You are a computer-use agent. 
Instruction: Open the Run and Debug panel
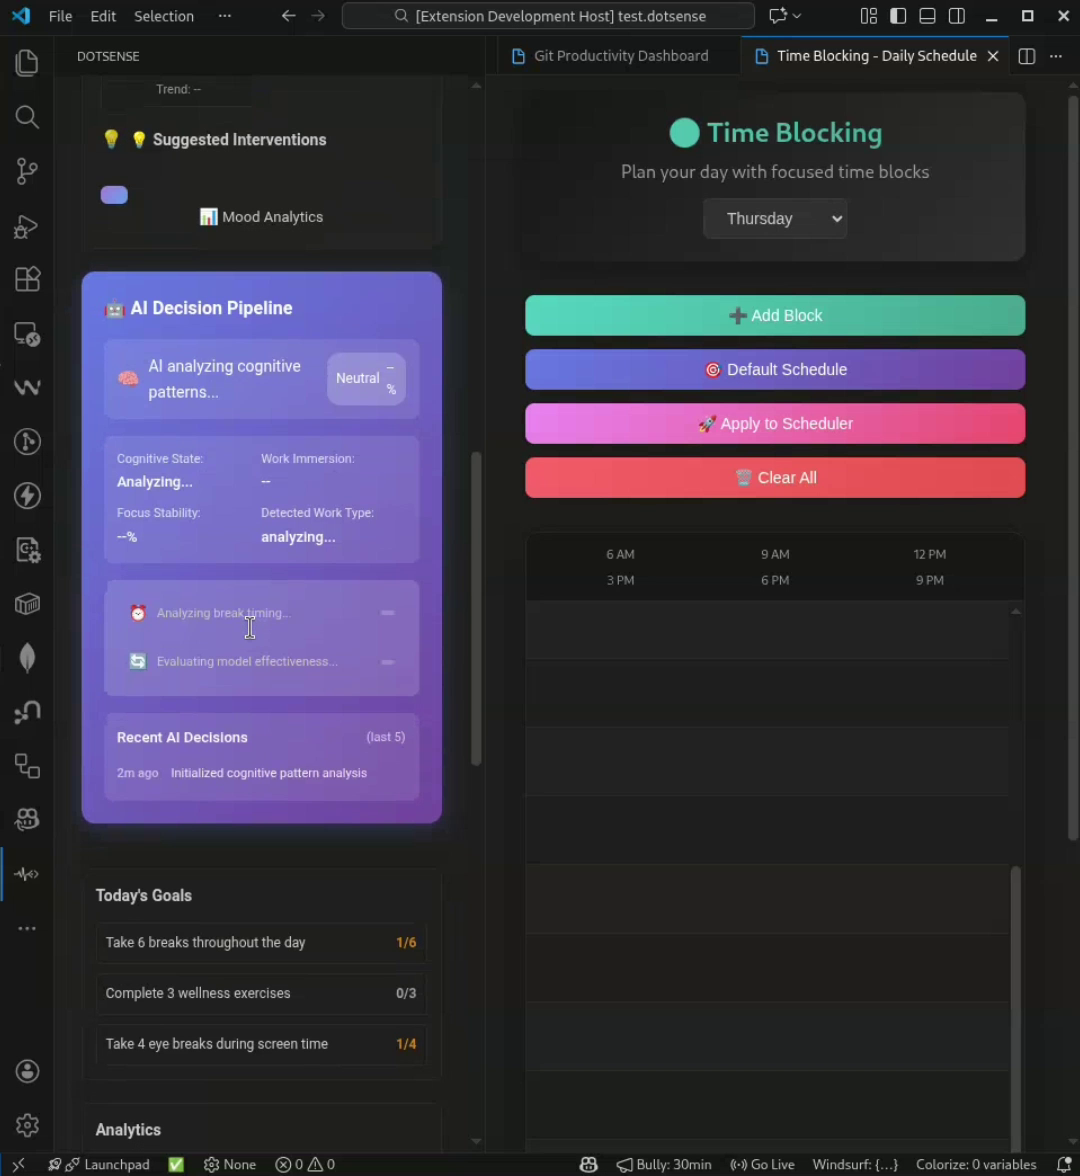pos(27,227)
